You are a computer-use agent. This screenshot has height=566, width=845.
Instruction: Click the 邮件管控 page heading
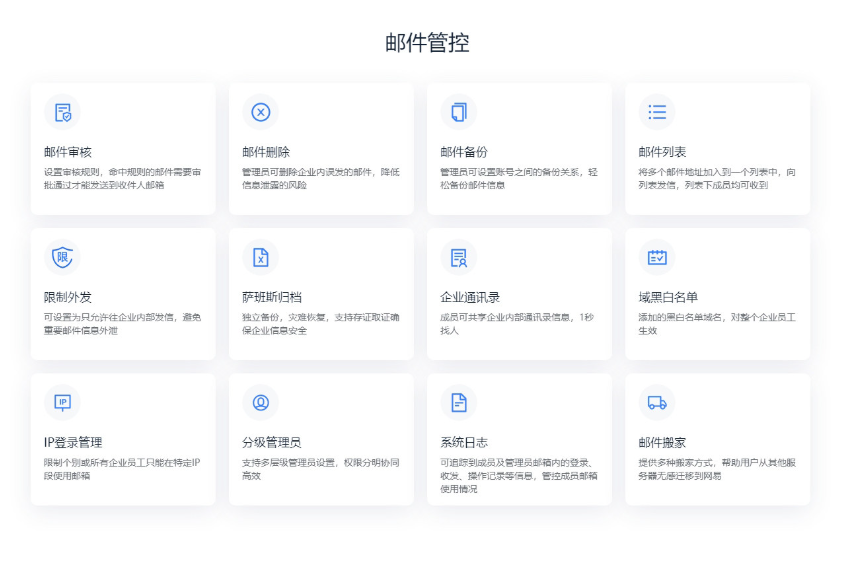point(427,43)
